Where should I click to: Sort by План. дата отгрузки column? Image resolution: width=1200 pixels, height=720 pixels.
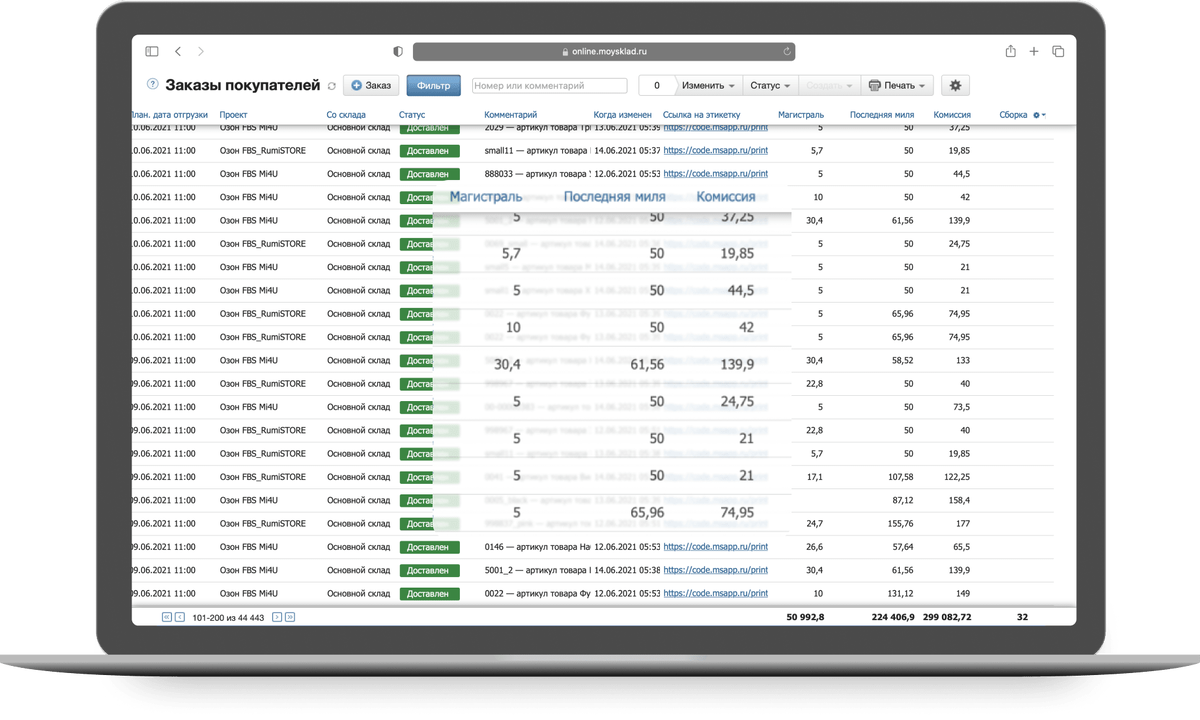click(x=169, y=115)
